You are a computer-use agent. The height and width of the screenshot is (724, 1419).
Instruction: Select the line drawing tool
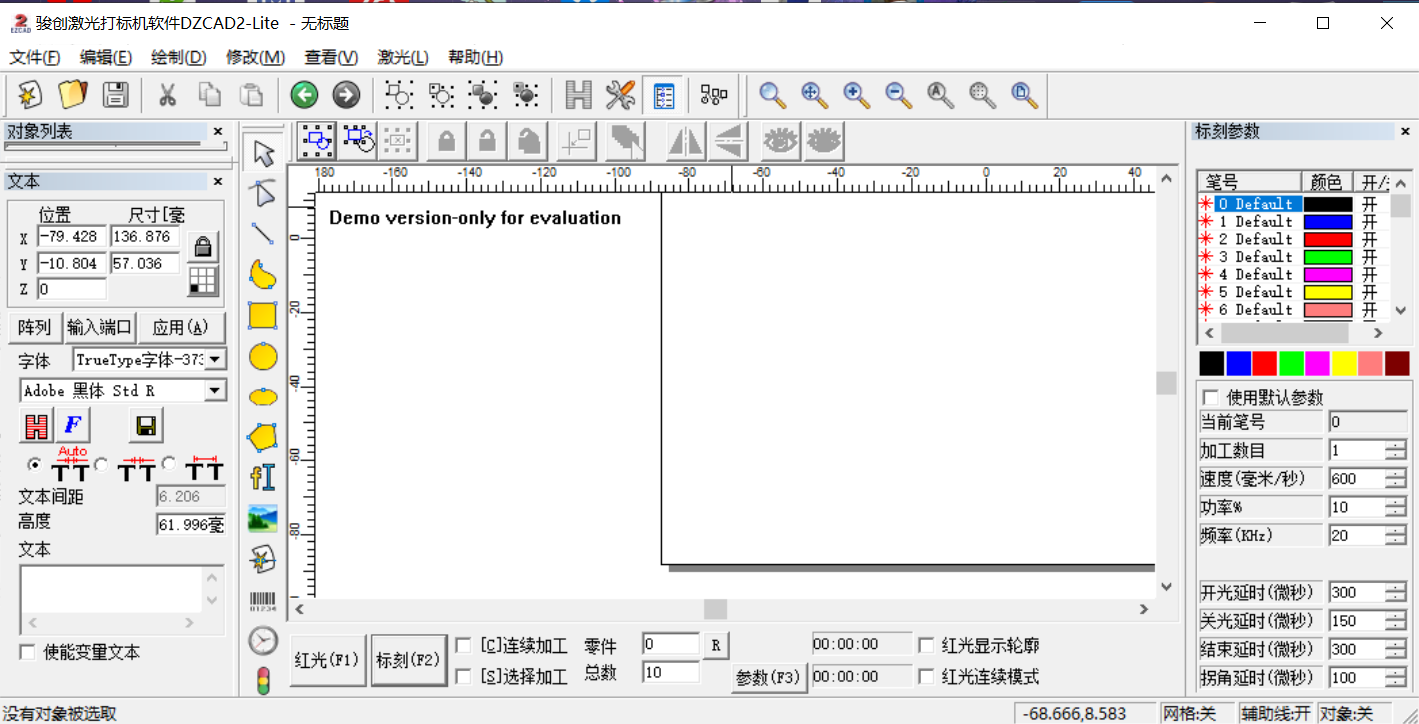pyautogui.click(x=263, y=233)
